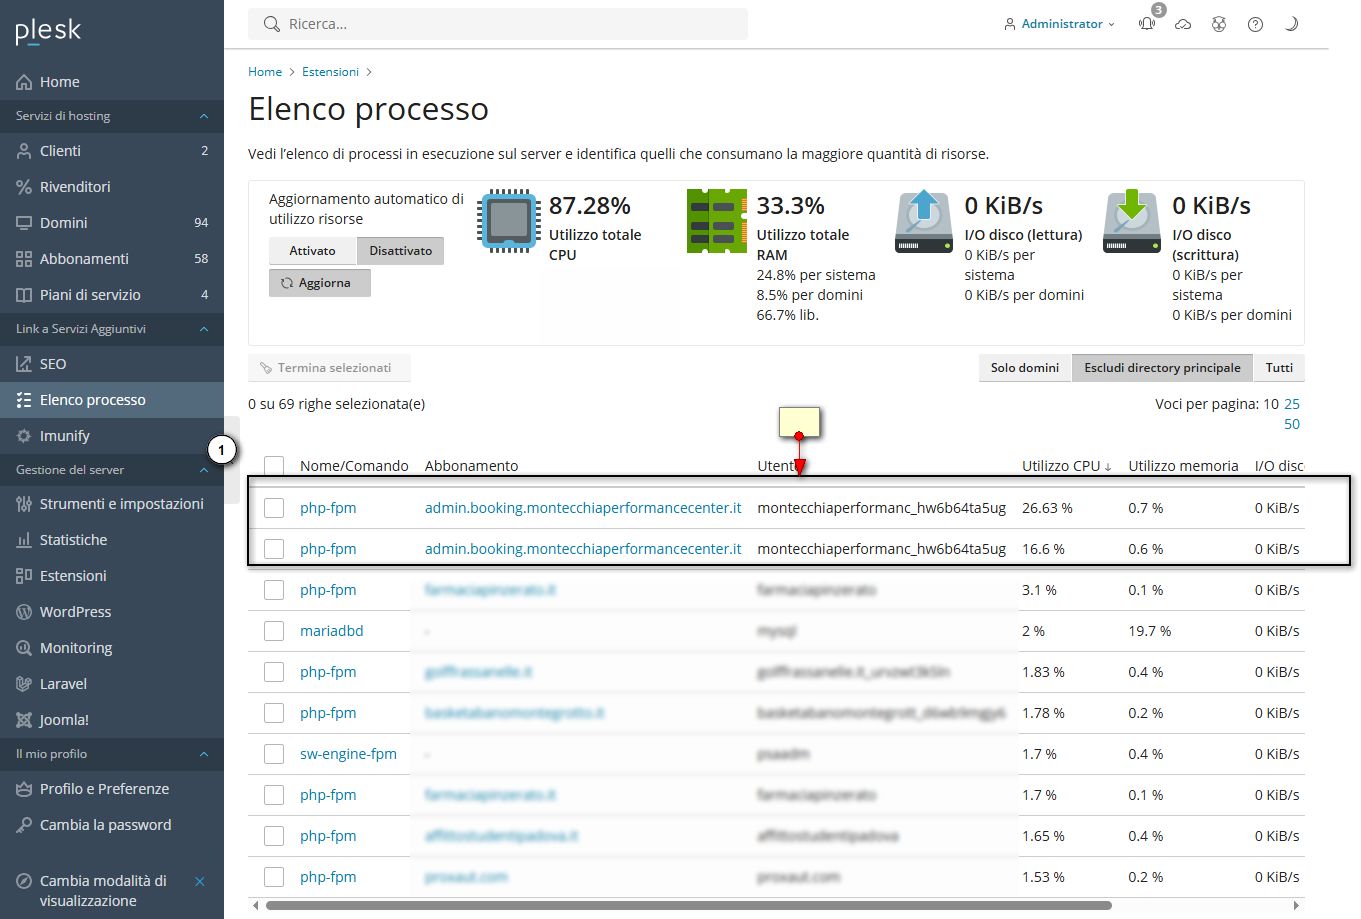Switch to the Solo domini filter
1361x919 pixels.
coord(1024,368)
